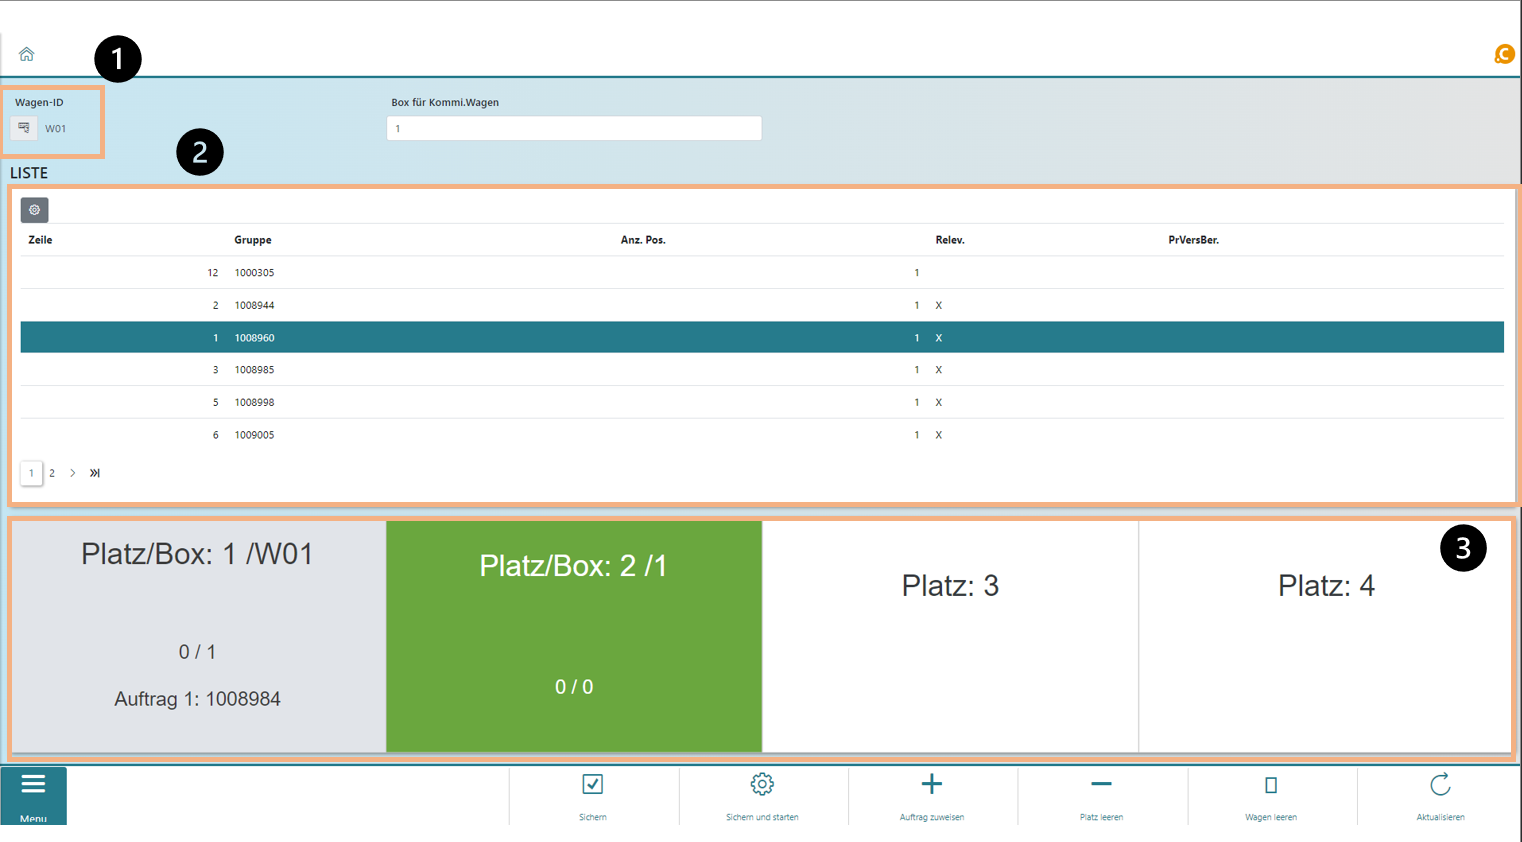Click the Box für Kommi.Wagen input field

click(574, 128)
